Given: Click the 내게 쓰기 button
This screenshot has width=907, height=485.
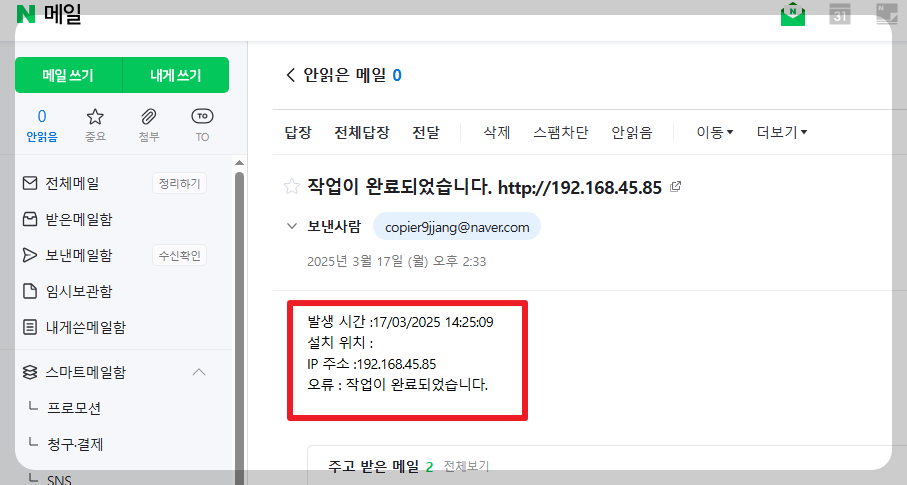Looking at the screenshot, I should point(176,75).
